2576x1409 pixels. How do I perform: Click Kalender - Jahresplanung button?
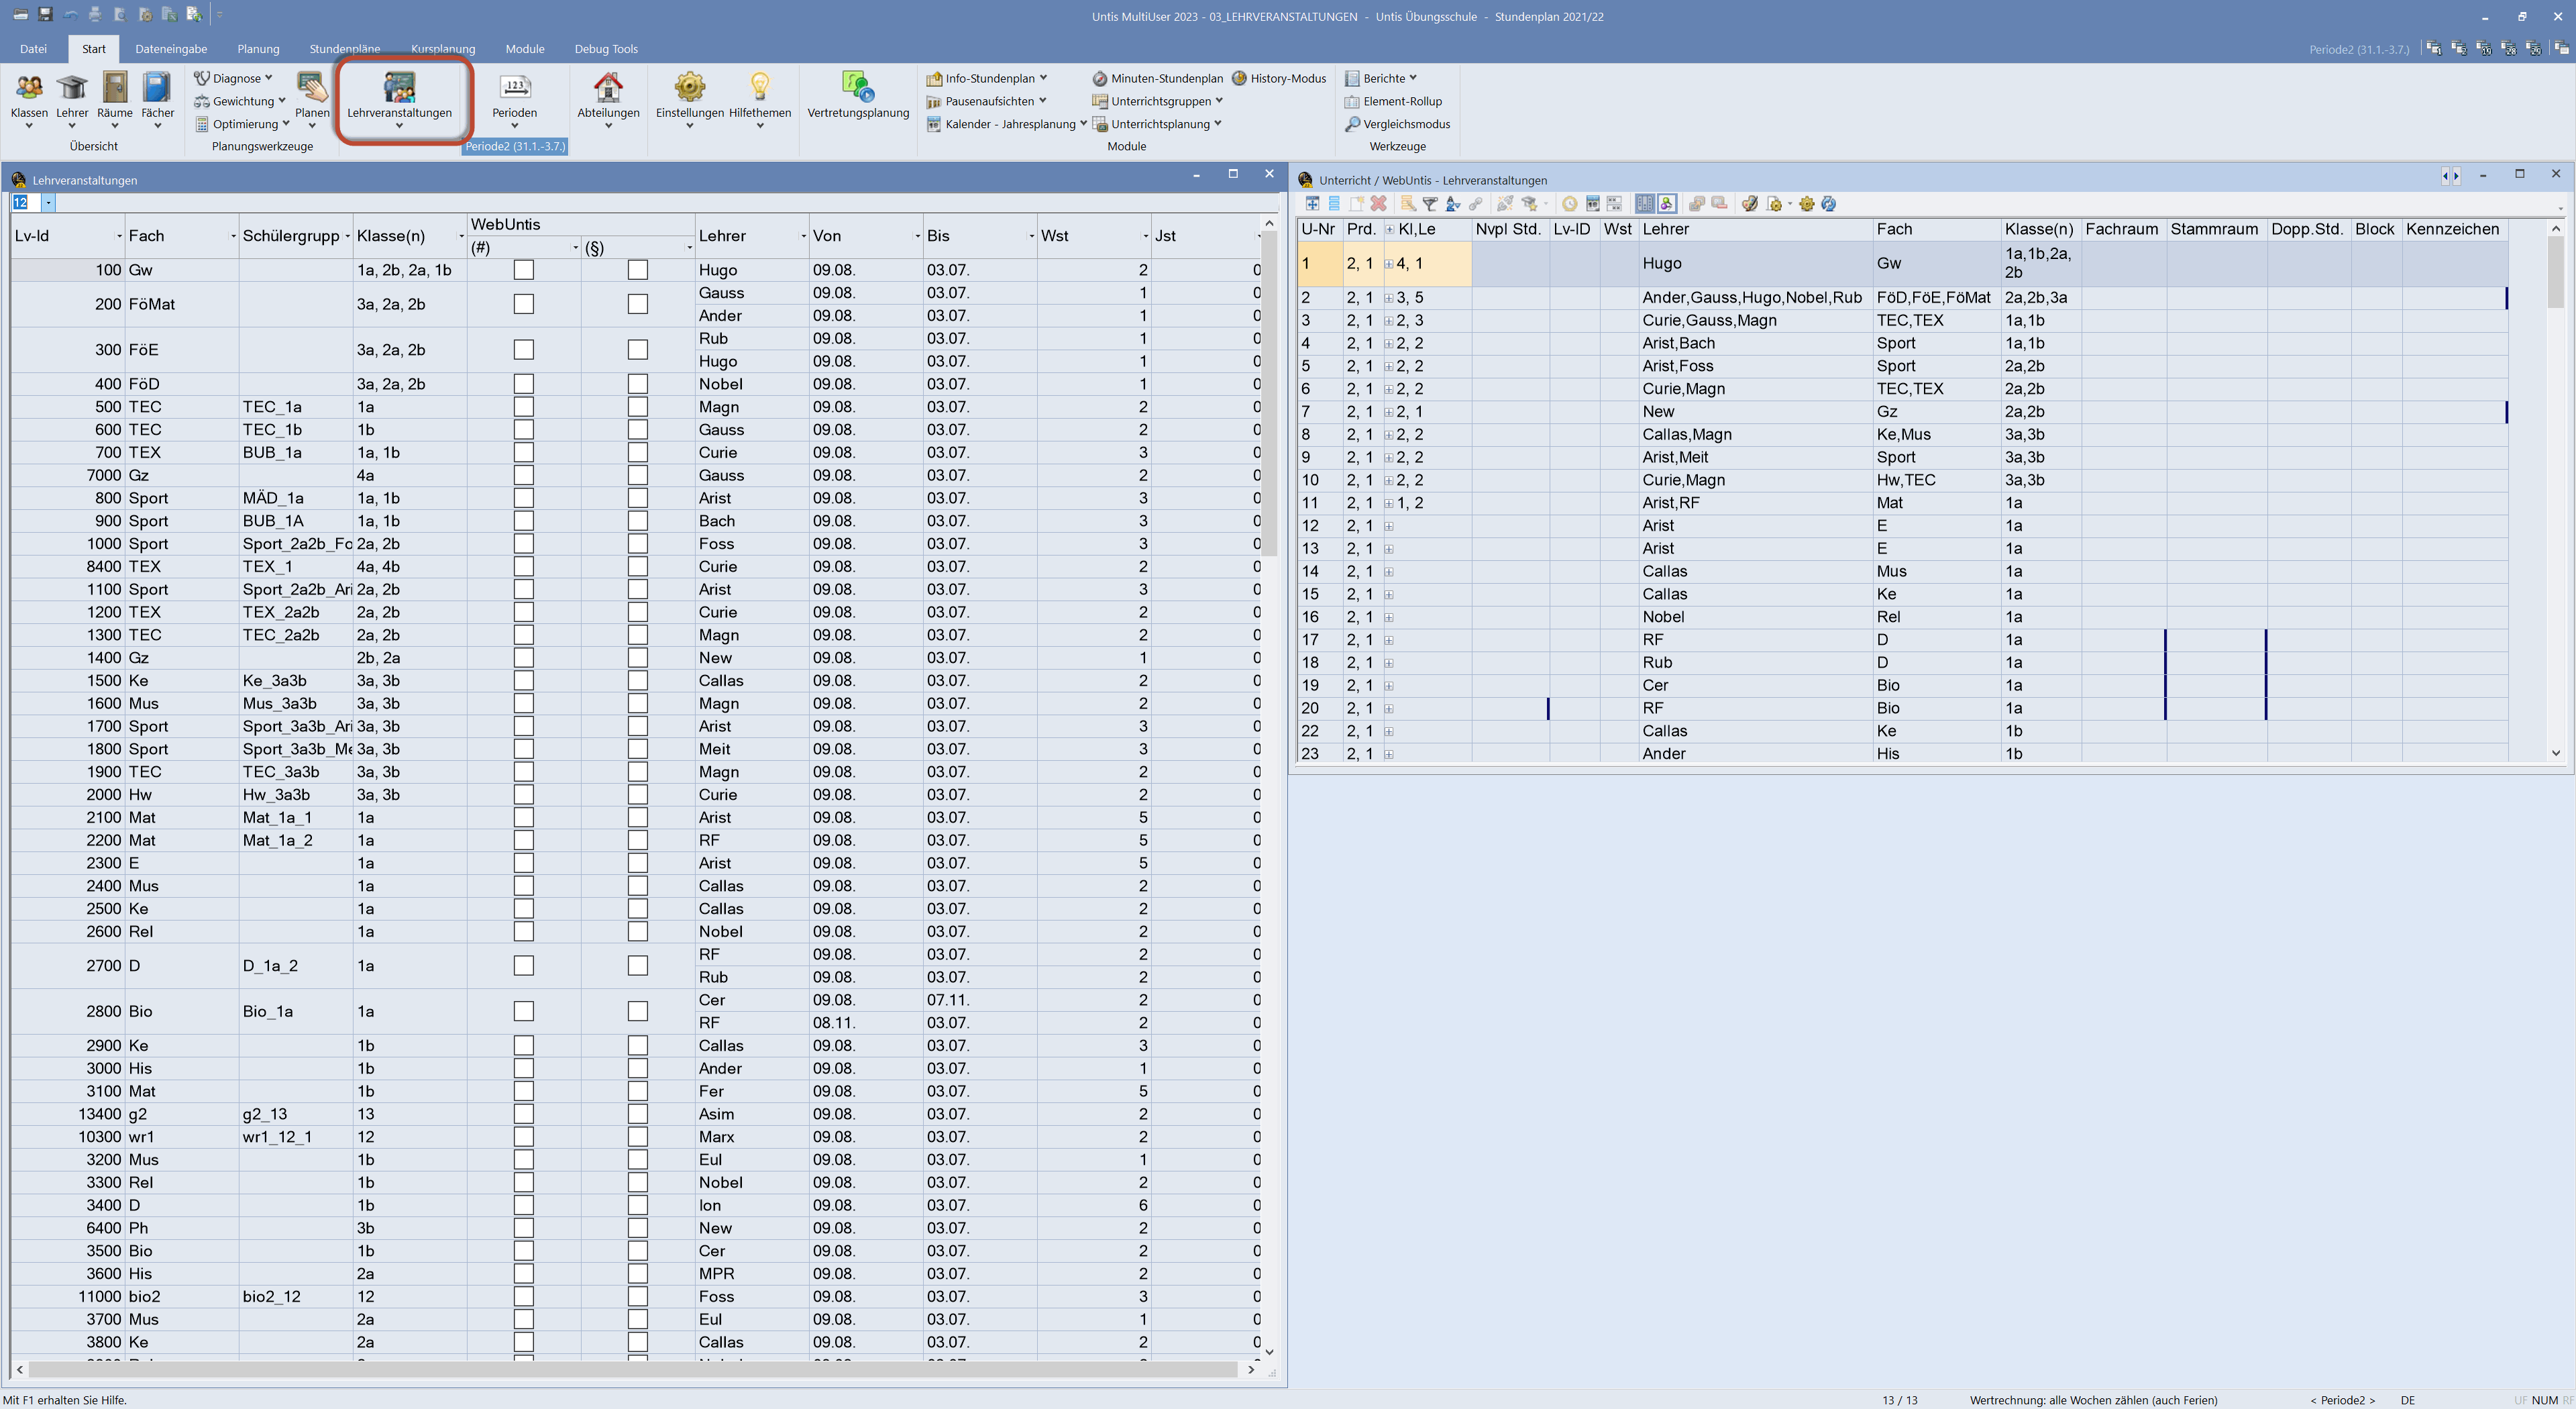(x=1007, y=124)
